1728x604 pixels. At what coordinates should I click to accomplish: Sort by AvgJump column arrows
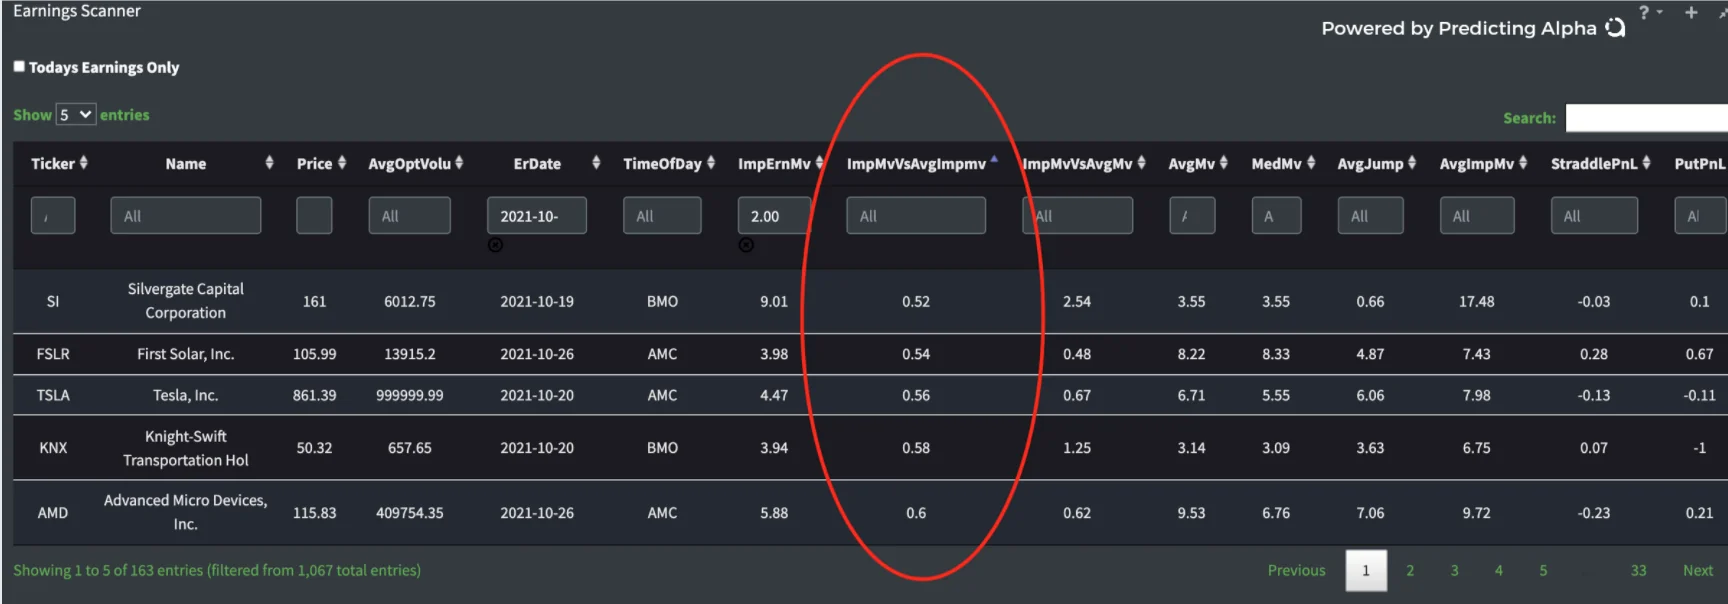pos(1412,162)
